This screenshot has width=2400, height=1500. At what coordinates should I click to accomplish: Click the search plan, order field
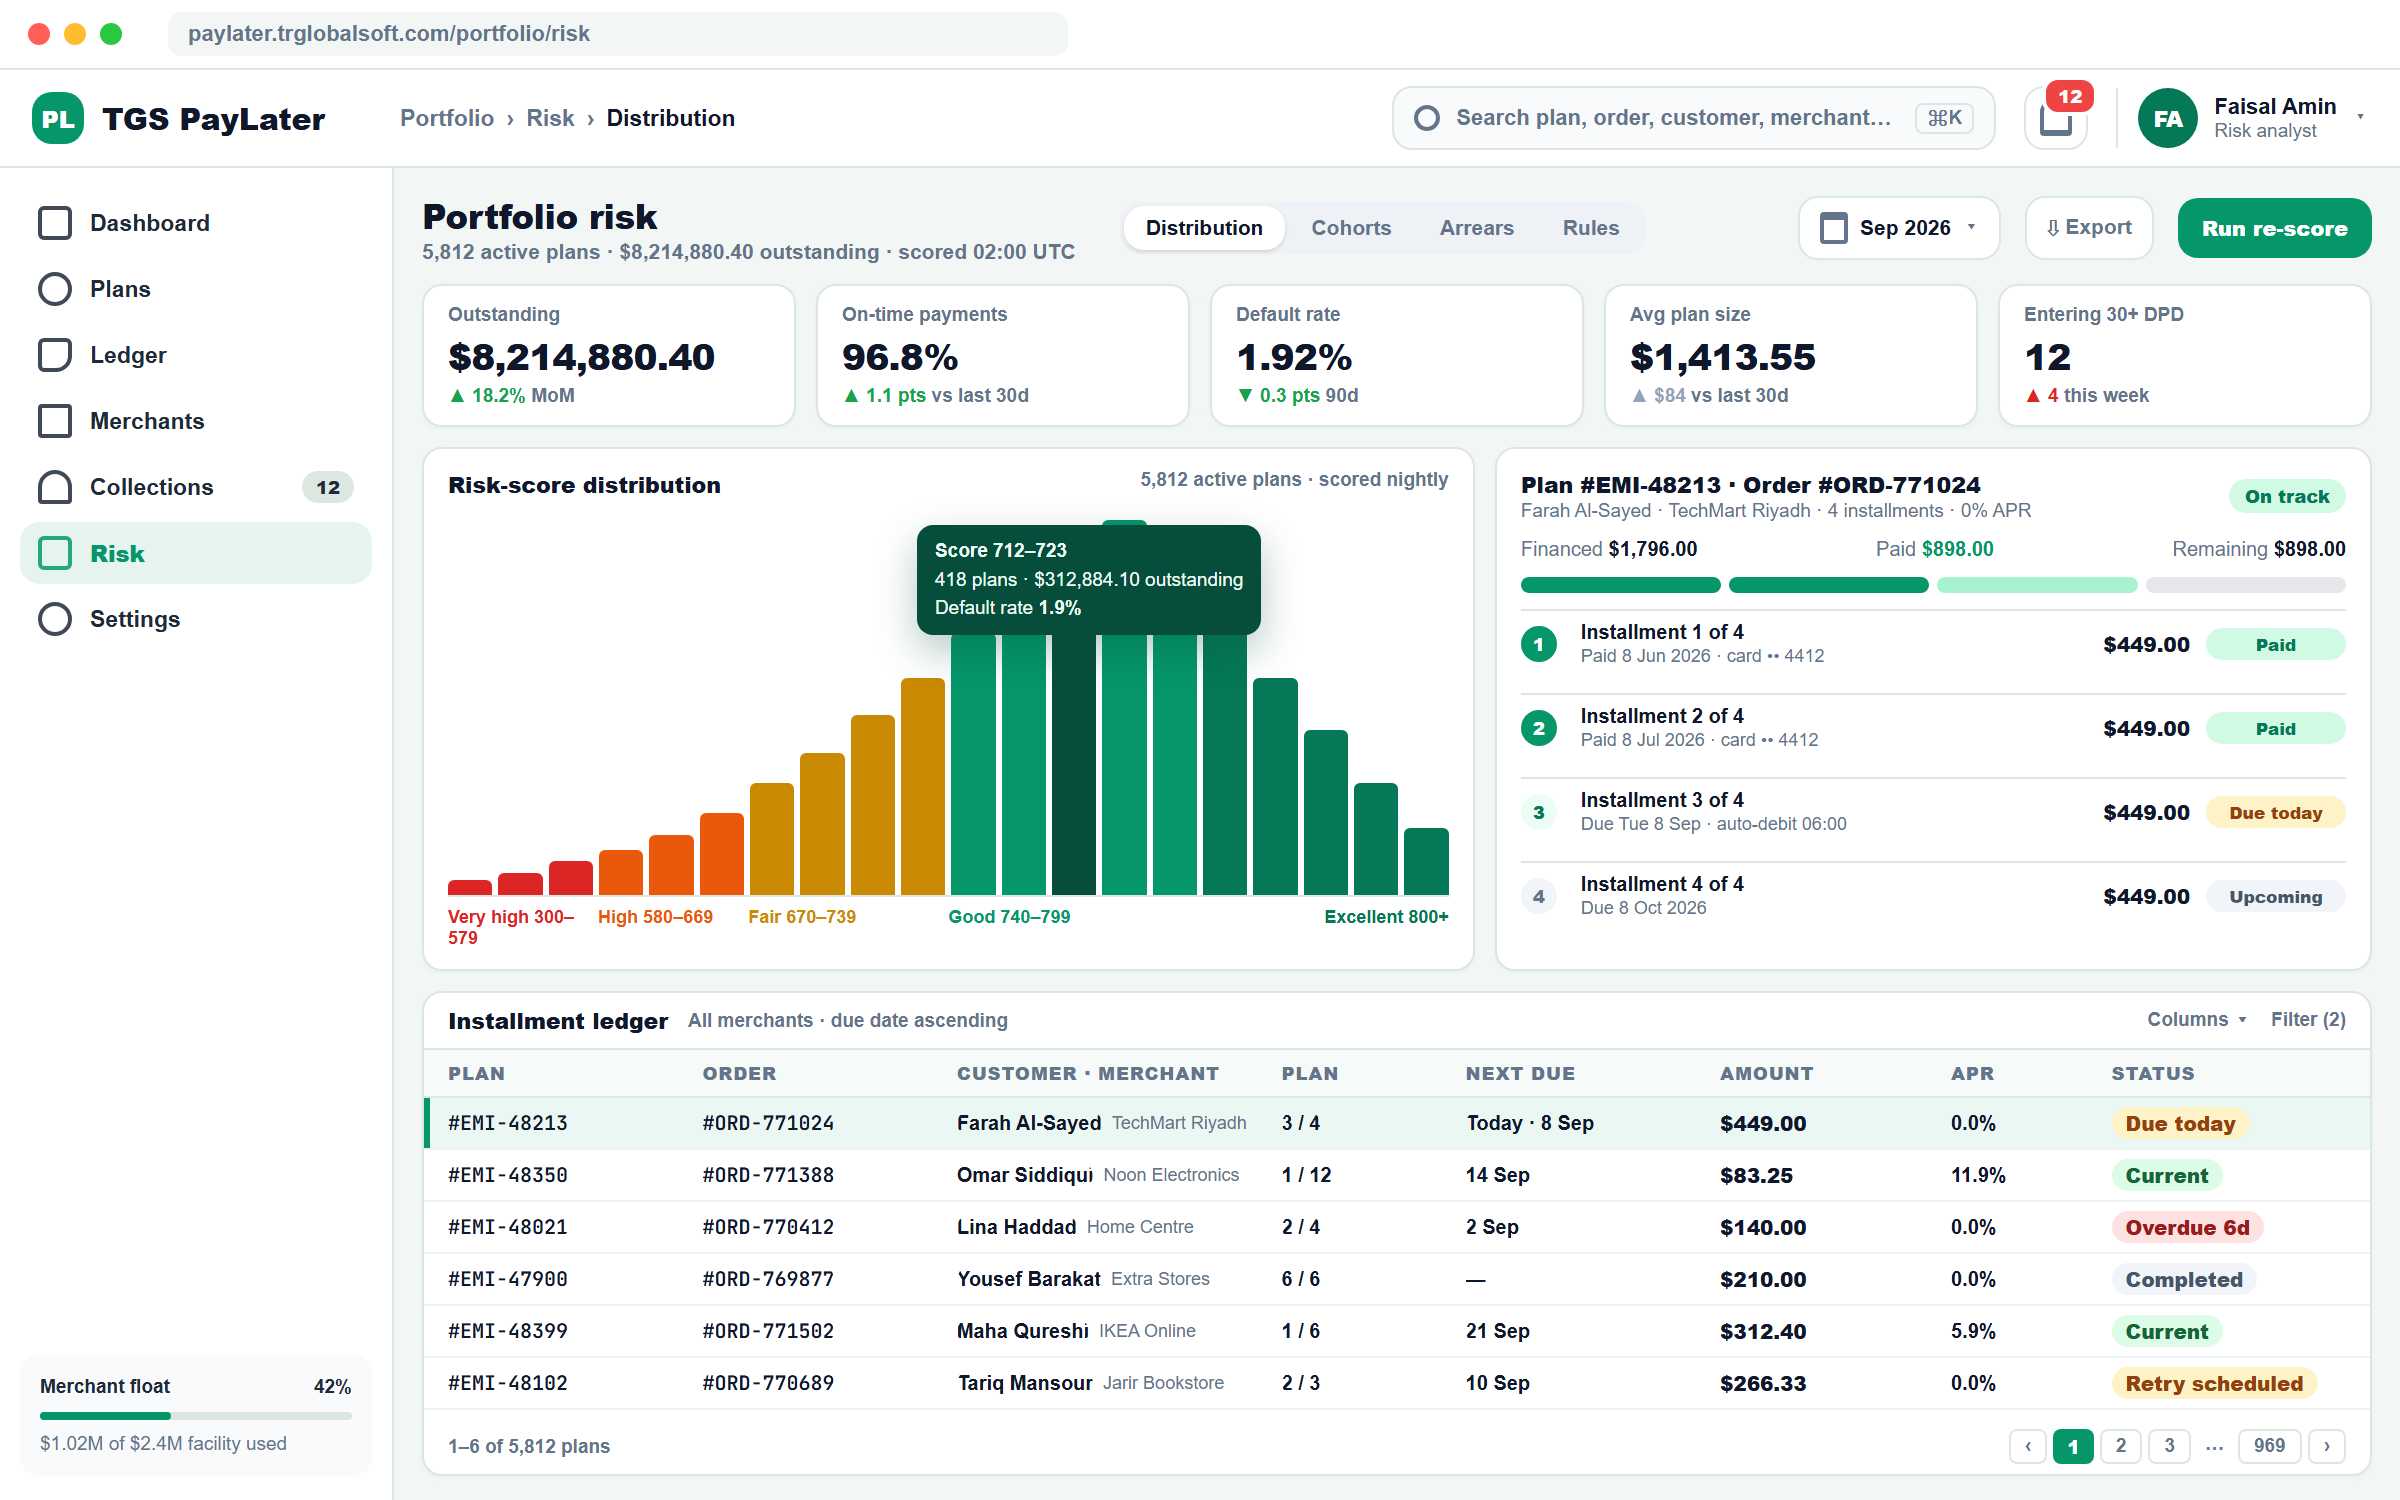click(1693, 118)
